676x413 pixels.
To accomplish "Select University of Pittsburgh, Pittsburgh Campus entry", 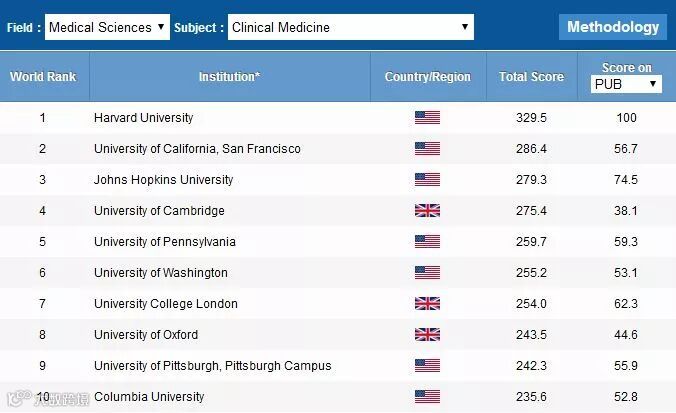I will click(x=212, y=366).
